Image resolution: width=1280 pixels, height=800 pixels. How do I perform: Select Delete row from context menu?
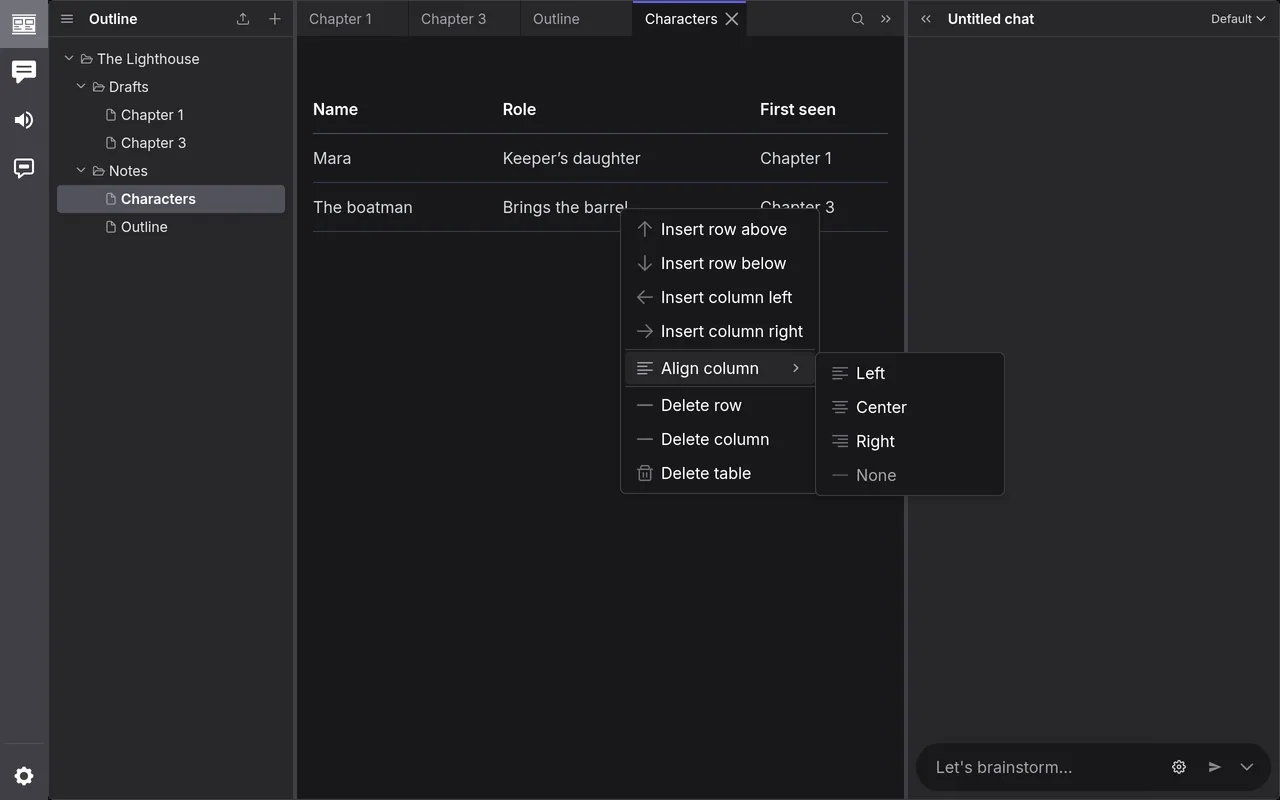[720, 405]
